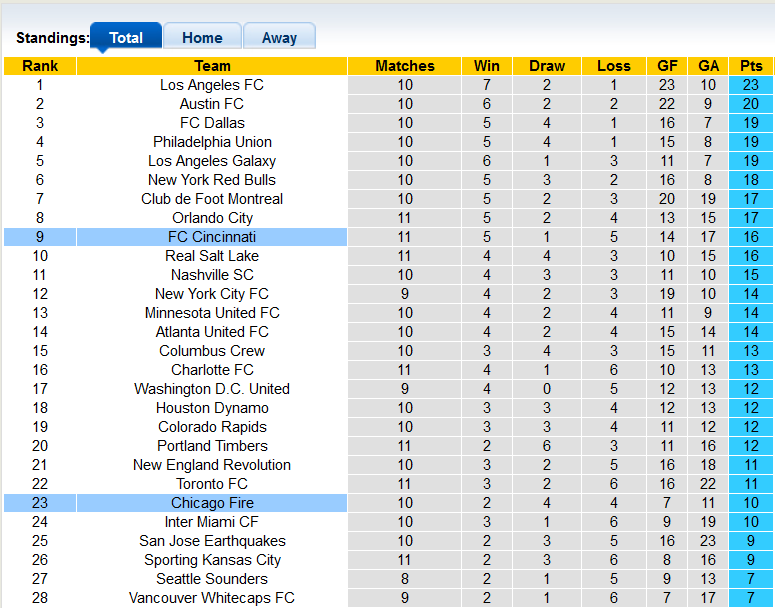Open Vancouver Whitecaps FC team link

click(x=212, y=598)
